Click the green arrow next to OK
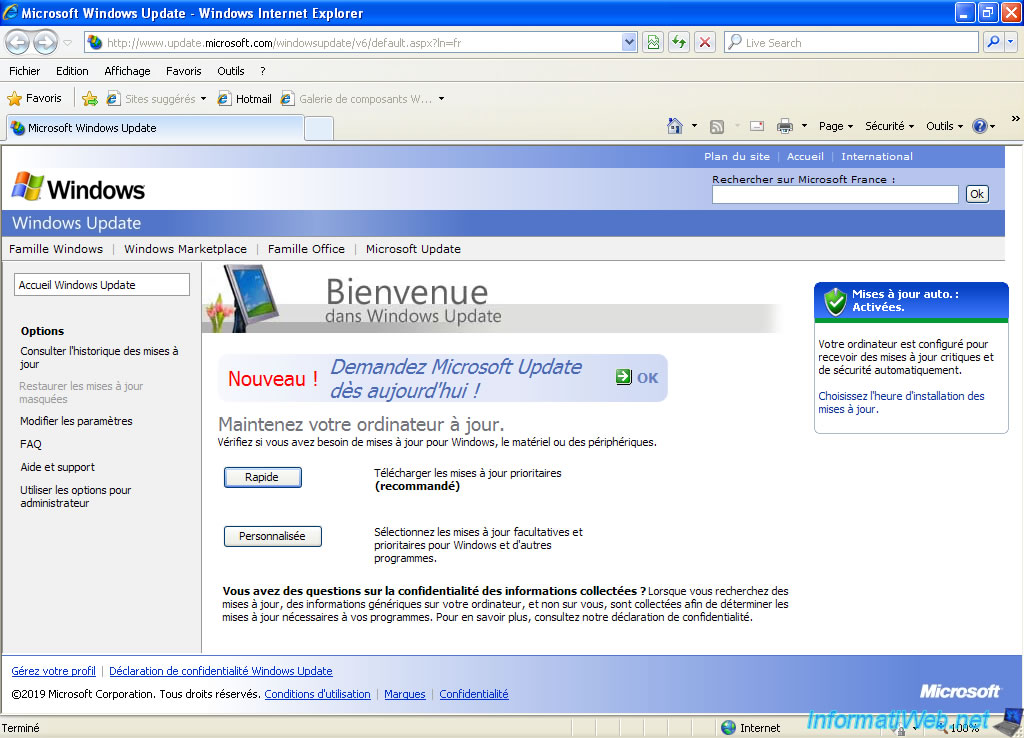 pyautogui.click(x=624, y=377)
